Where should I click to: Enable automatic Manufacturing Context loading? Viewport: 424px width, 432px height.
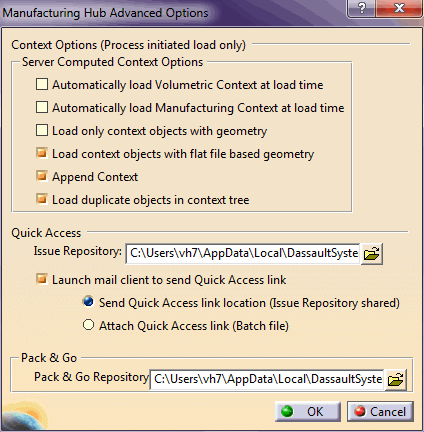pyautogui.click(x=42, y=107)
